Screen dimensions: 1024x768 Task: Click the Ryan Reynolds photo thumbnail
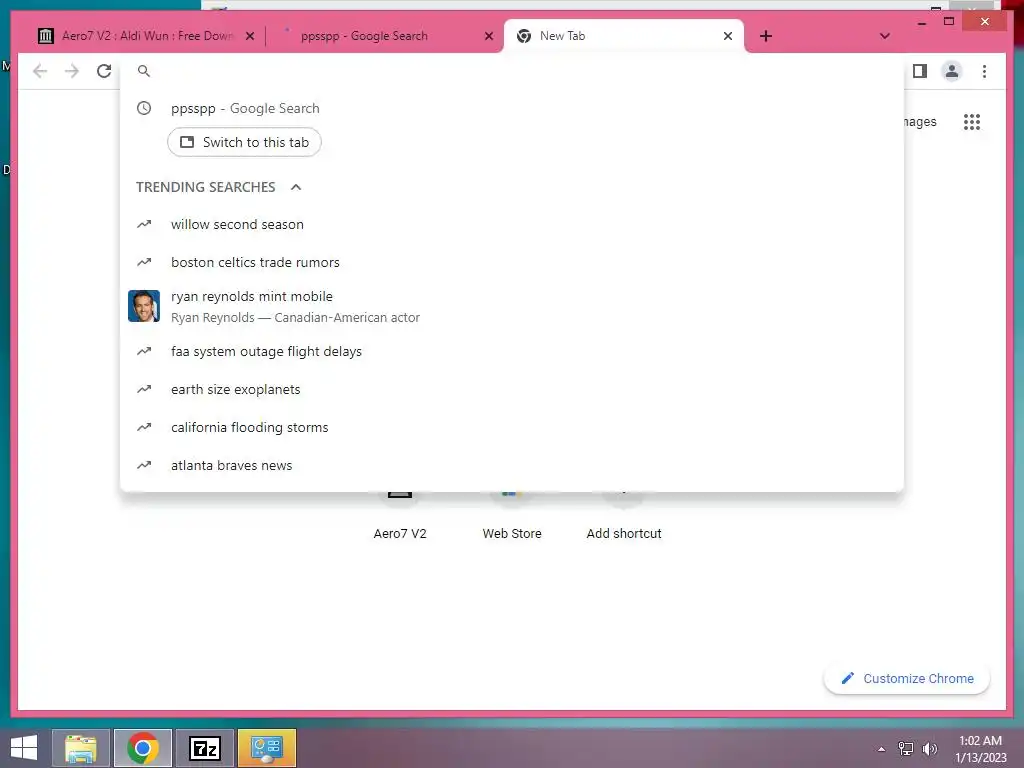click(x=144, y=306)
